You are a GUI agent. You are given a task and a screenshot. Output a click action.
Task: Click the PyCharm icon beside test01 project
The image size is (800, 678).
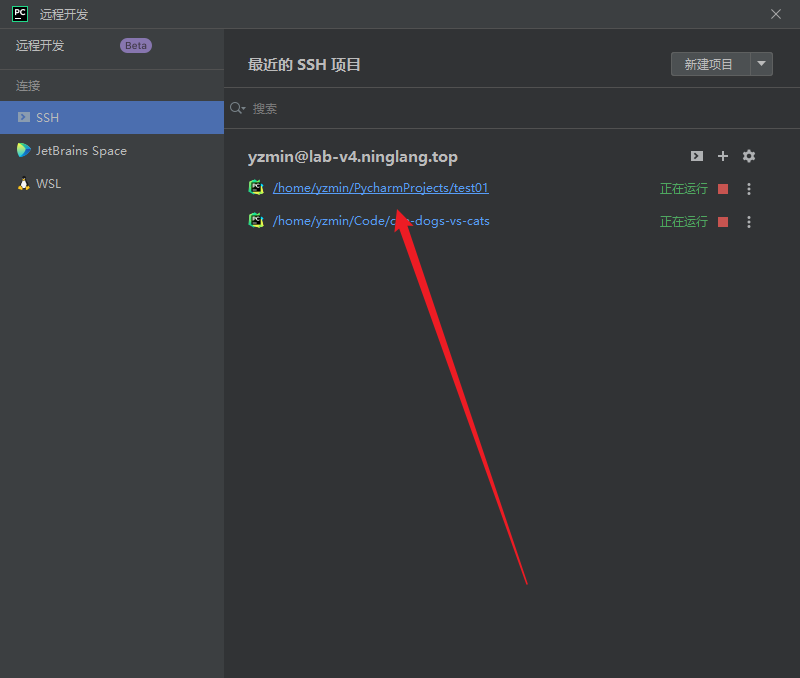click(256, 187)
